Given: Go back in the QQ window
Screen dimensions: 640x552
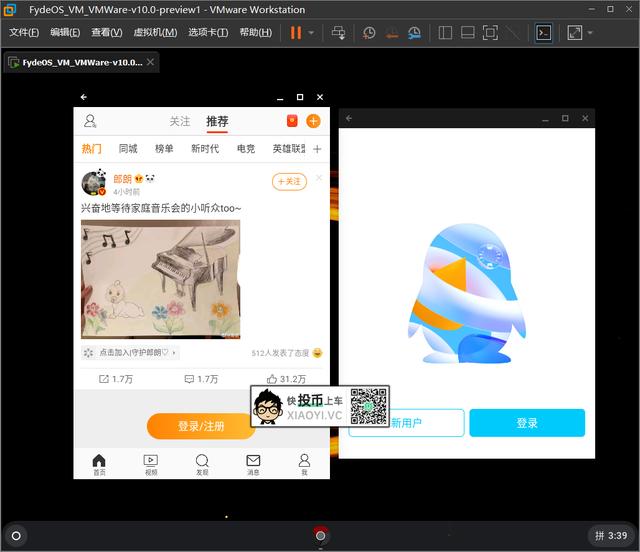Looking at the screenshot, I should tap(349, 118).
